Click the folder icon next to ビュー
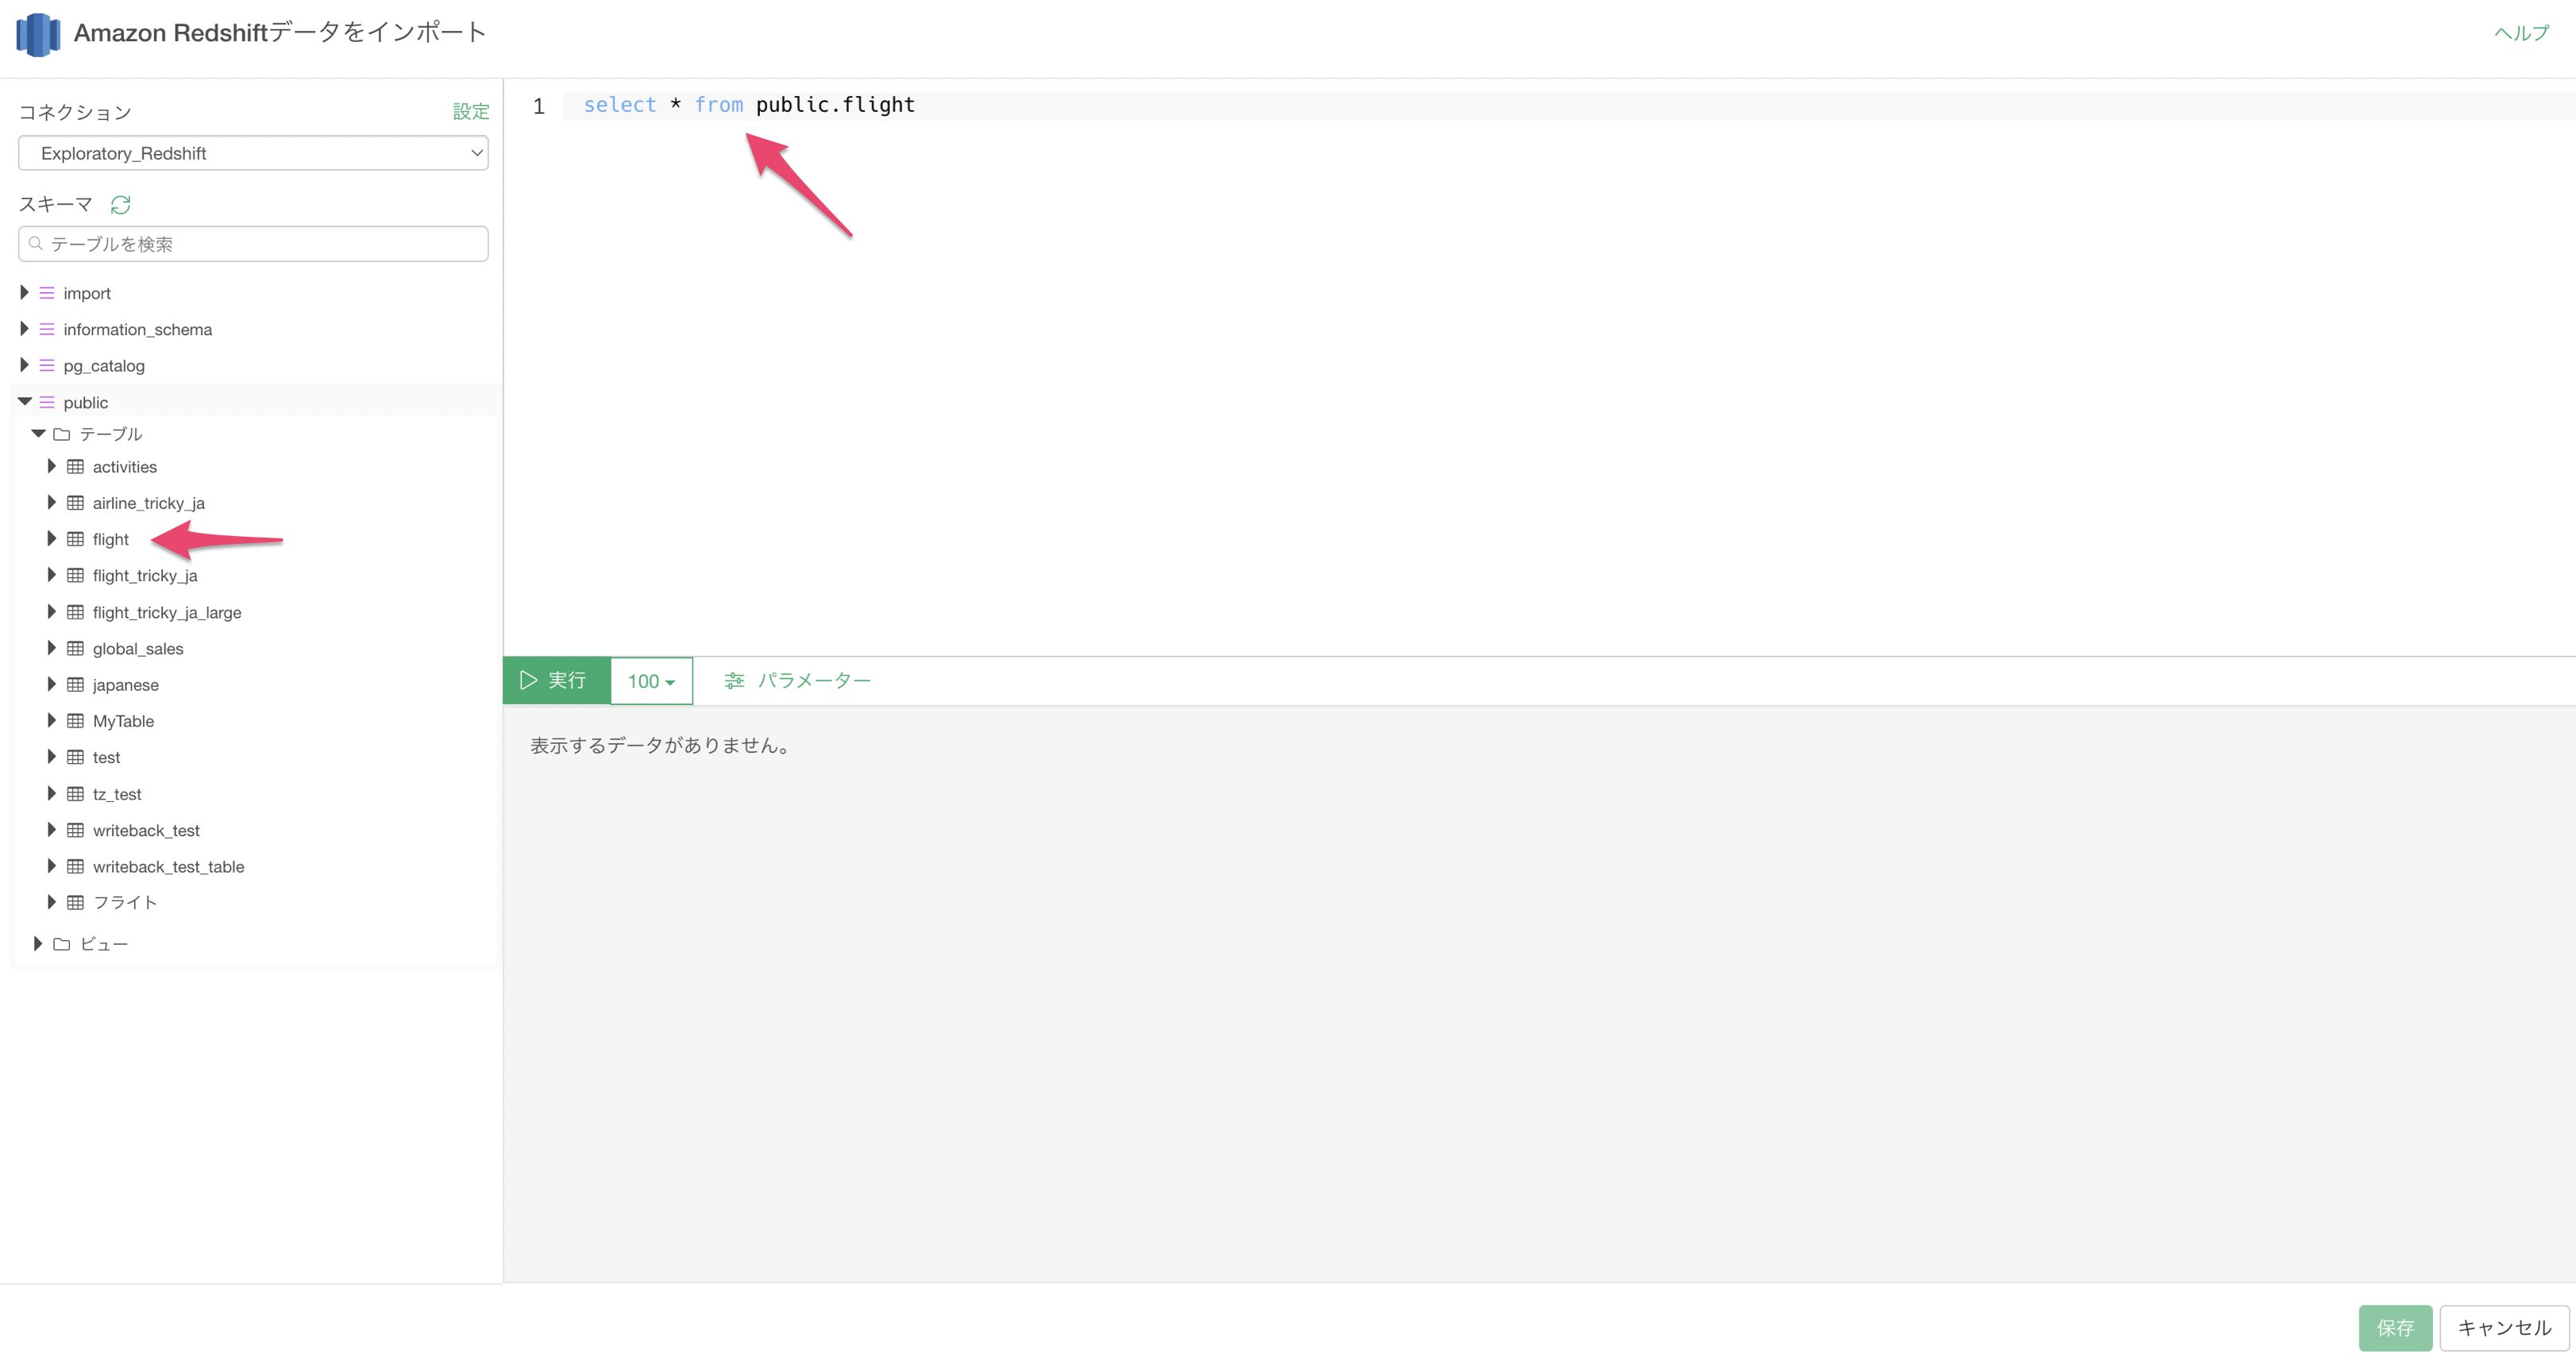The width and height of the screenshot is (2576, 1361). (x=62, y=944)
